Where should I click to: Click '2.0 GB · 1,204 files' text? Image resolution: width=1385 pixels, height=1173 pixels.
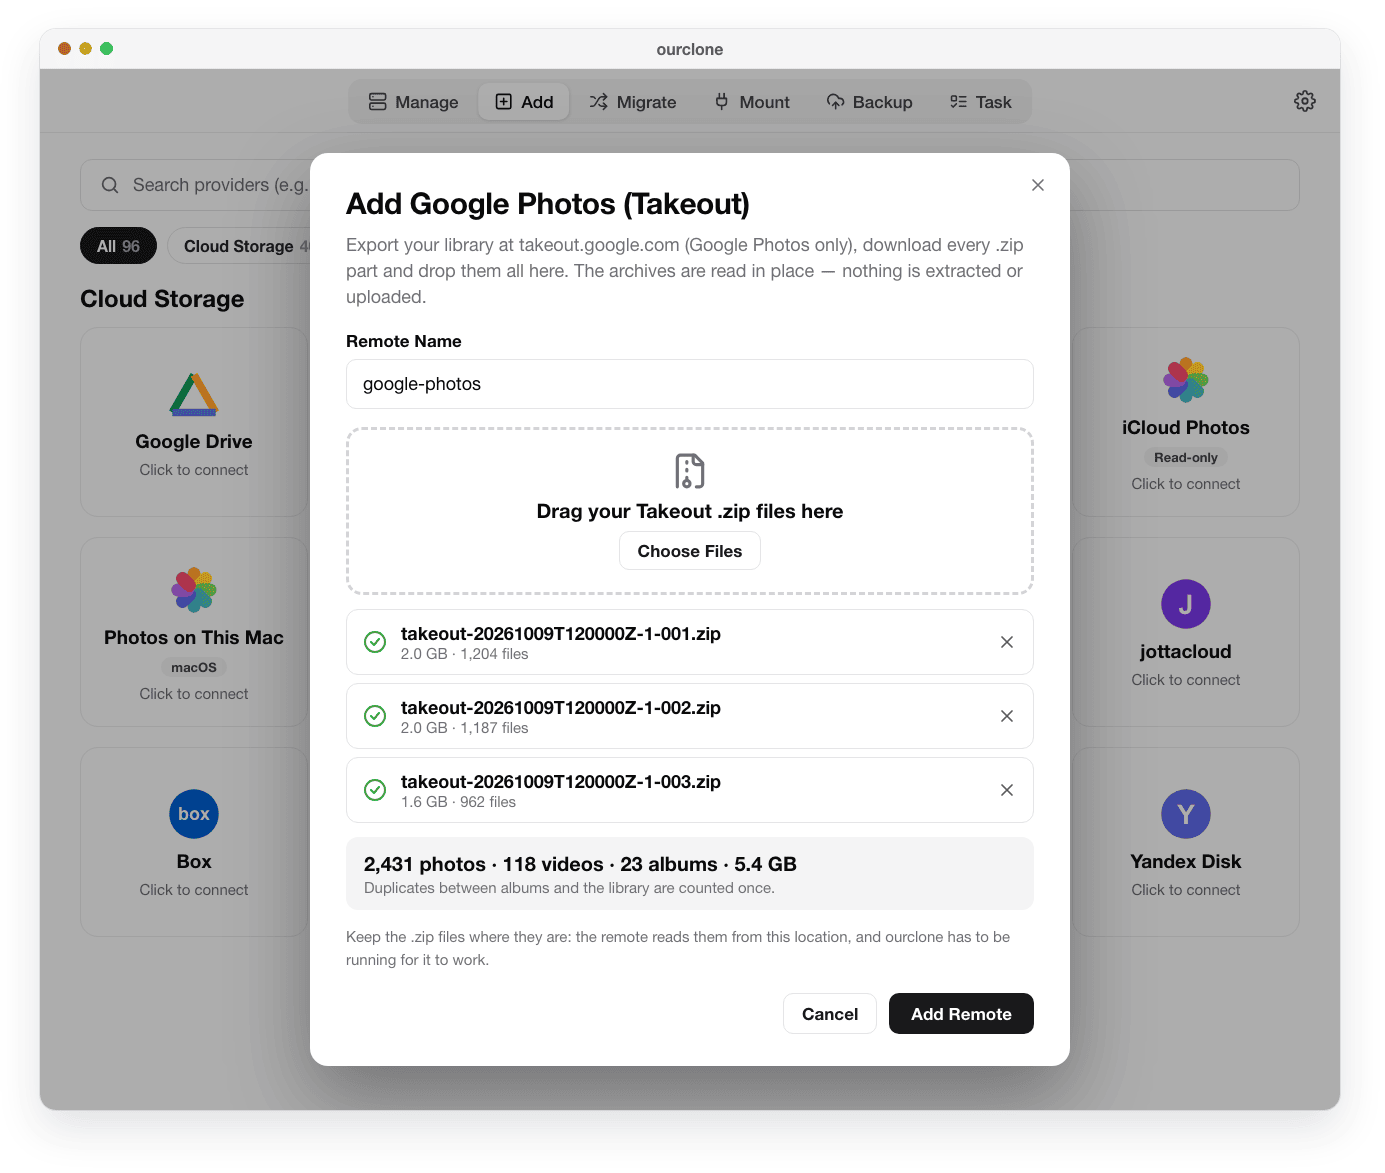click(464, 654)
